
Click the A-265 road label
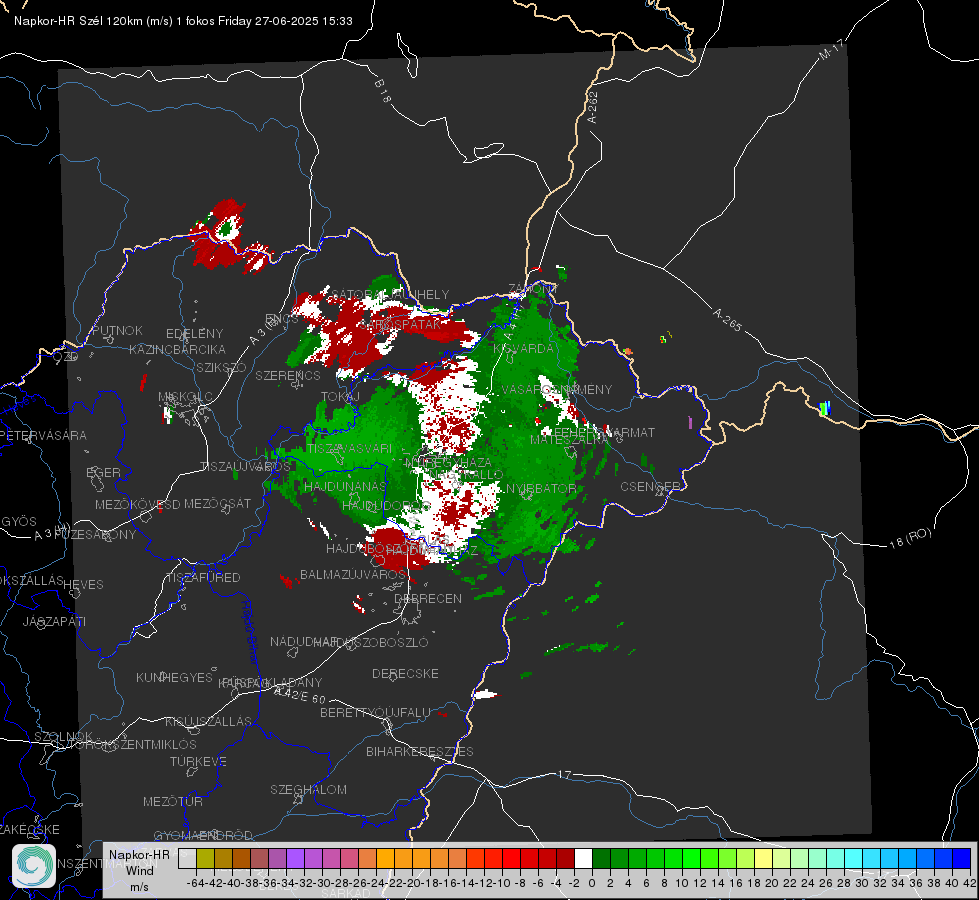[727, 319]
